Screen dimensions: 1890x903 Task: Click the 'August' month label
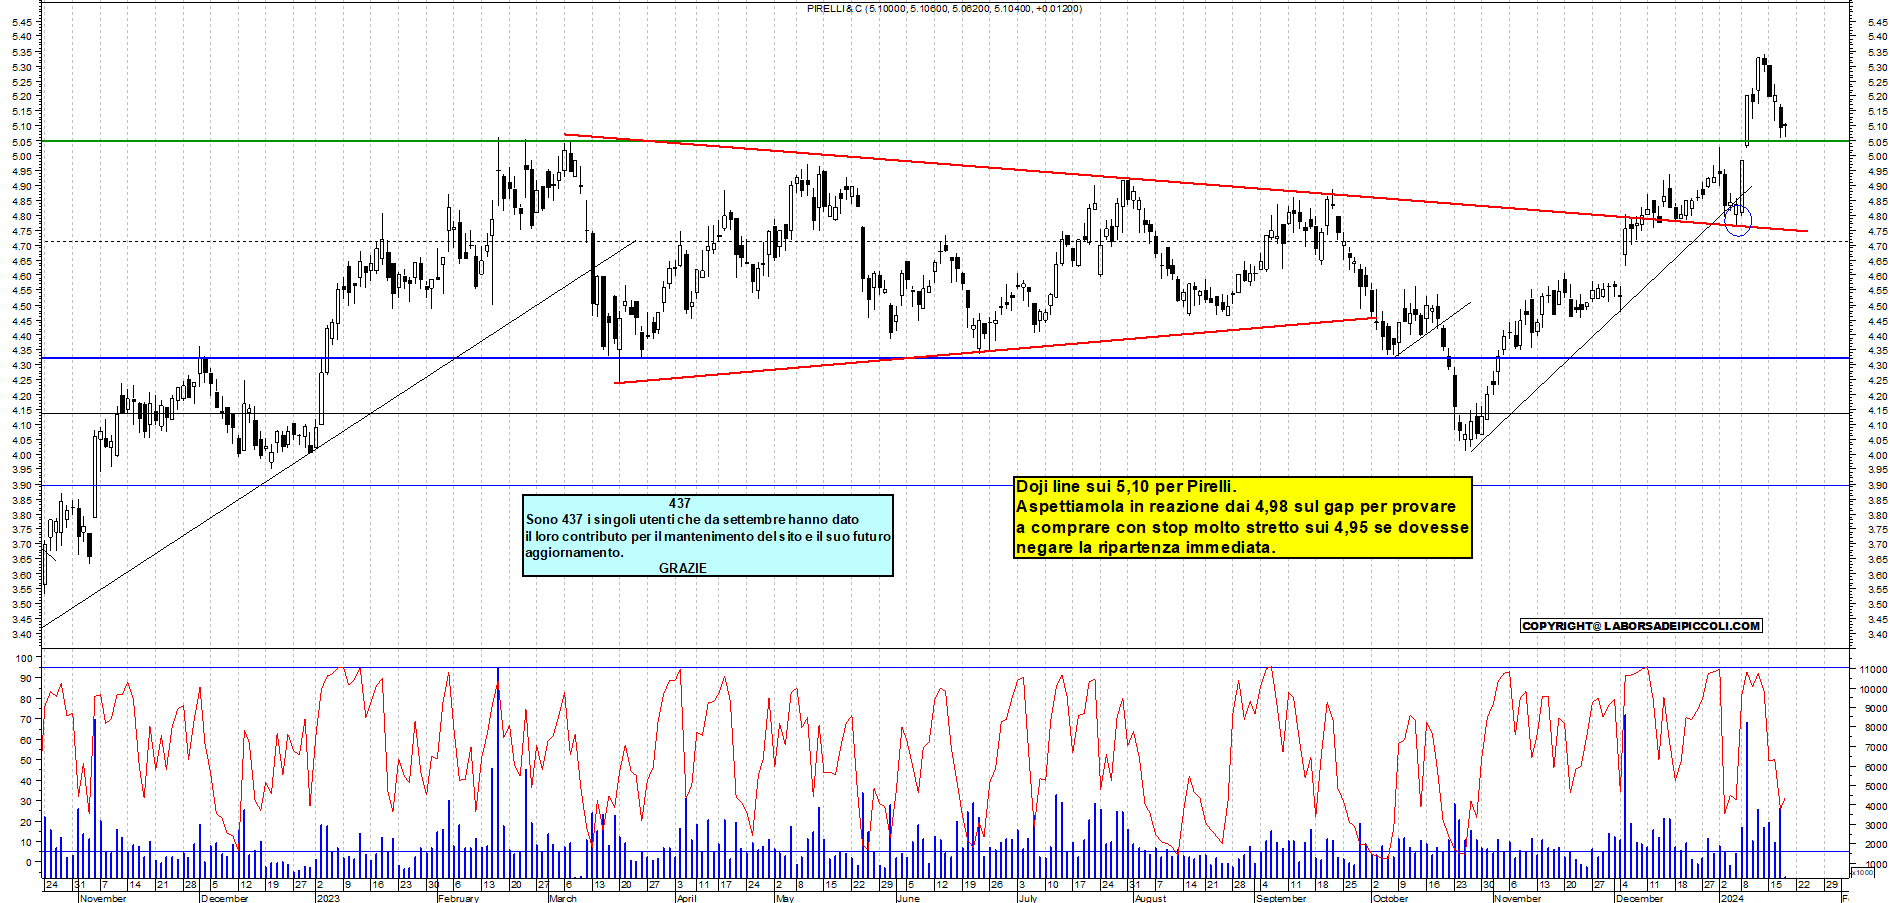click(x=1150, y=898)
